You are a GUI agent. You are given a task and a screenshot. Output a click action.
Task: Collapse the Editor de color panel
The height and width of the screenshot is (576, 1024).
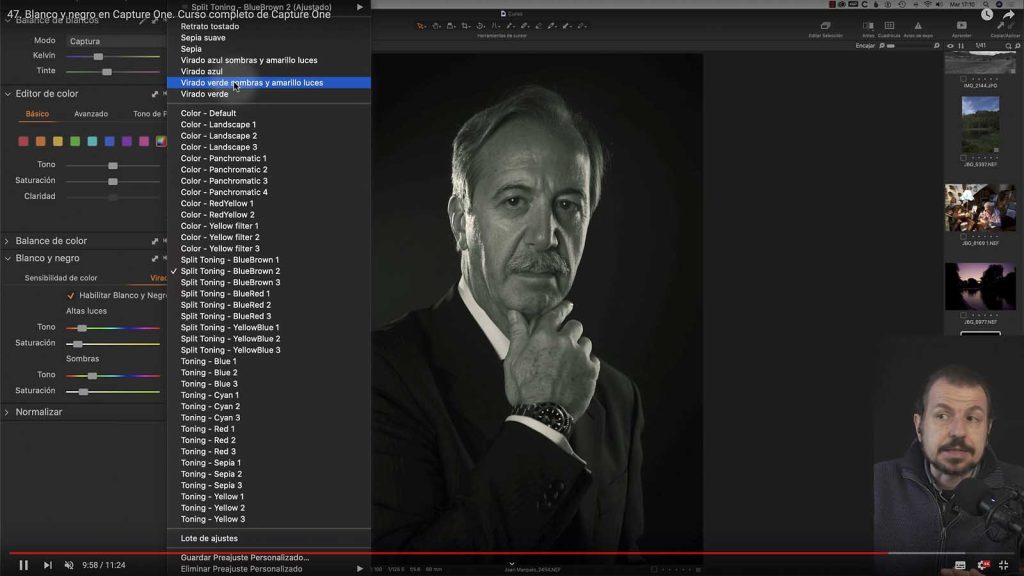coord(7,94)
